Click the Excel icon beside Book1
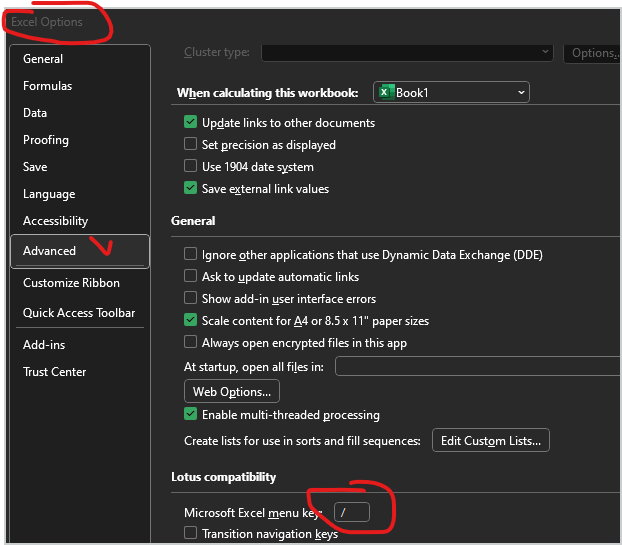The image size is (622, 545). (386, 92)
